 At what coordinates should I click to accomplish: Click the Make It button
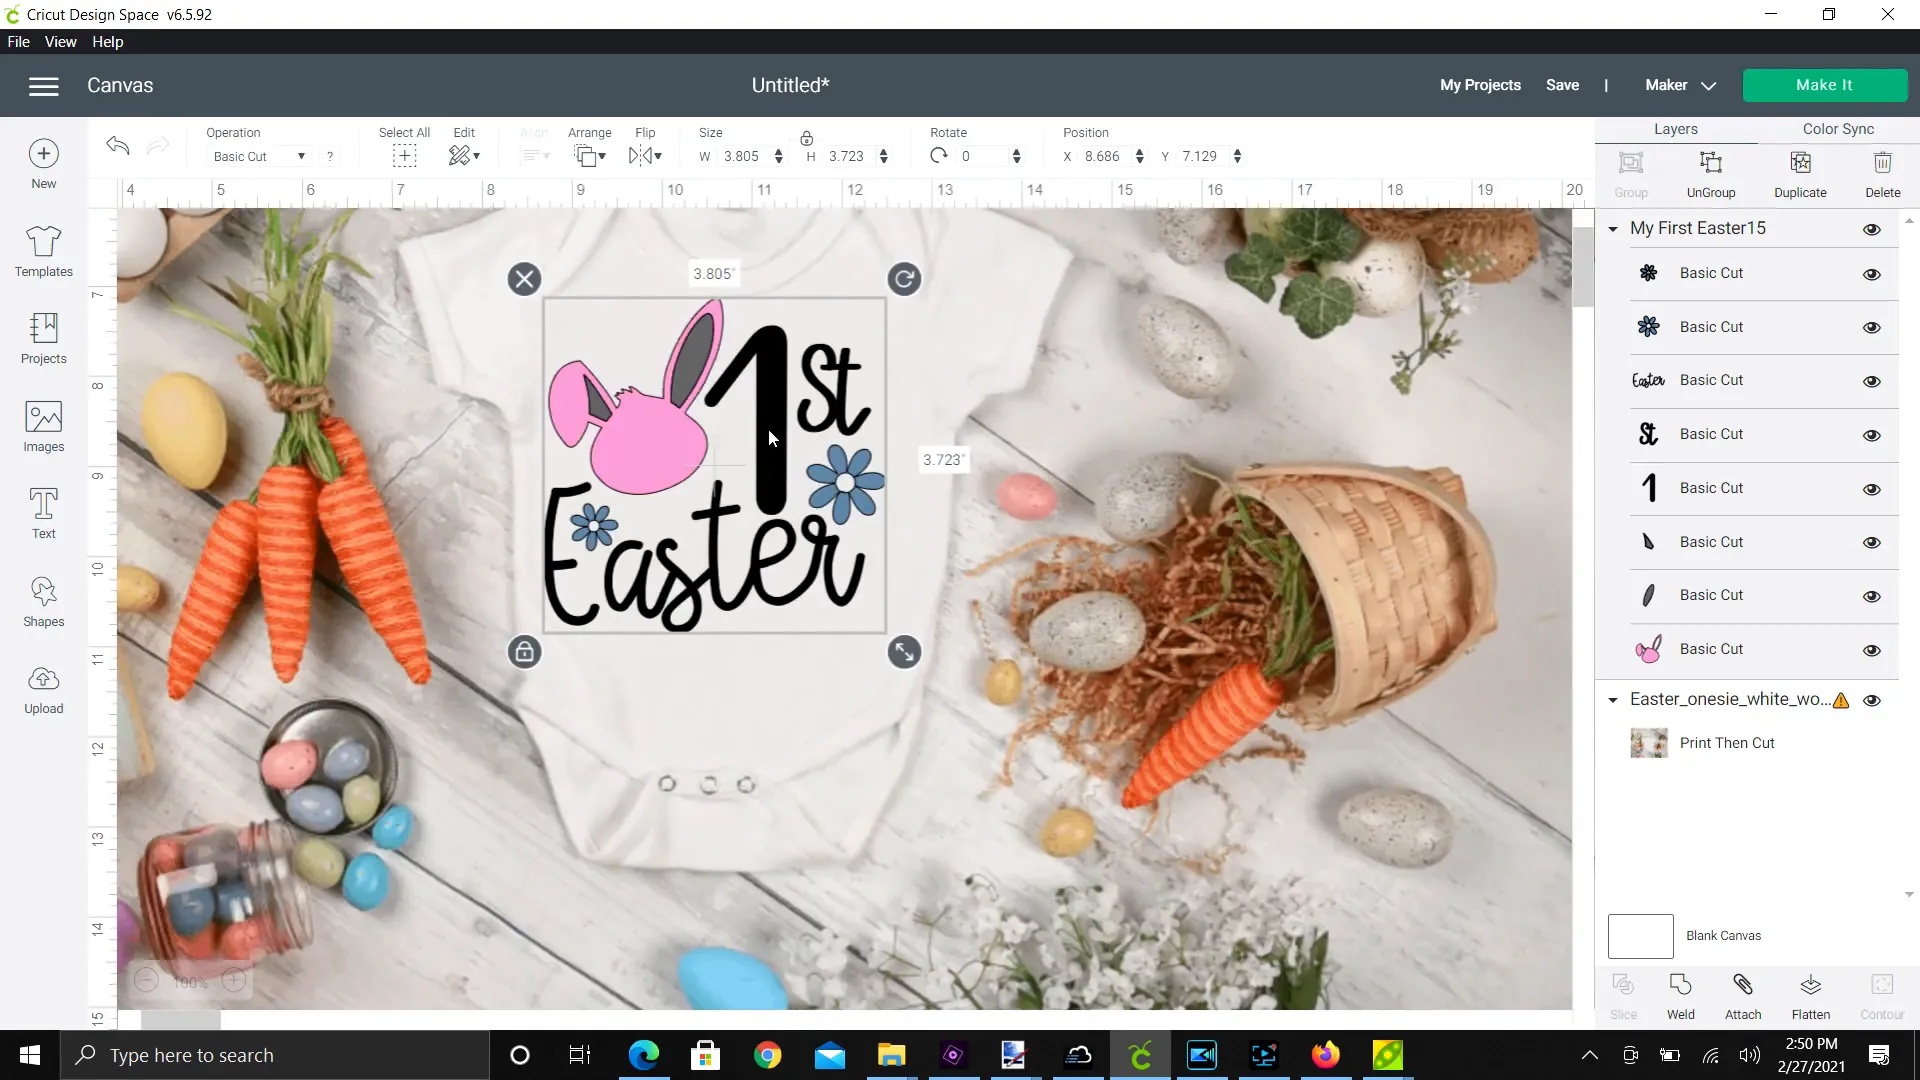(1824, 85)
